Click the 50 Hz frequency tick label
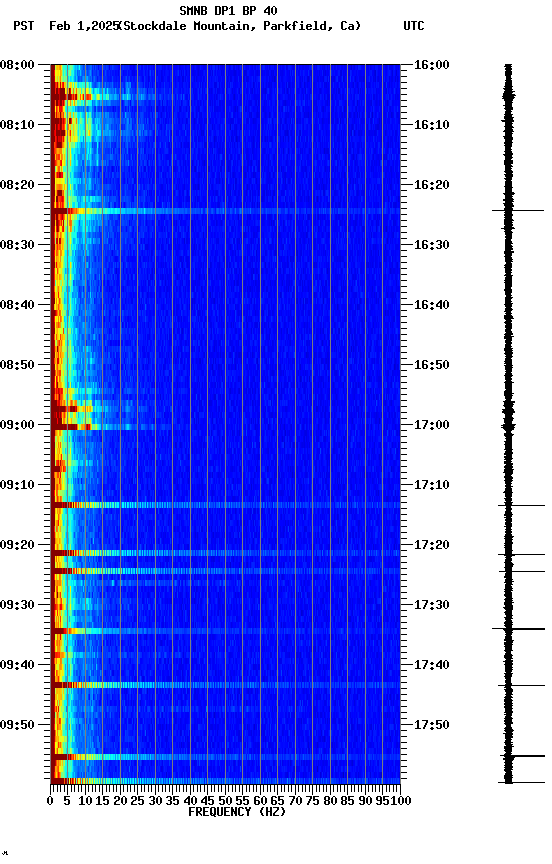Image resolution: width=552 pixels, height=864 pixels. [x=225, y=801]
